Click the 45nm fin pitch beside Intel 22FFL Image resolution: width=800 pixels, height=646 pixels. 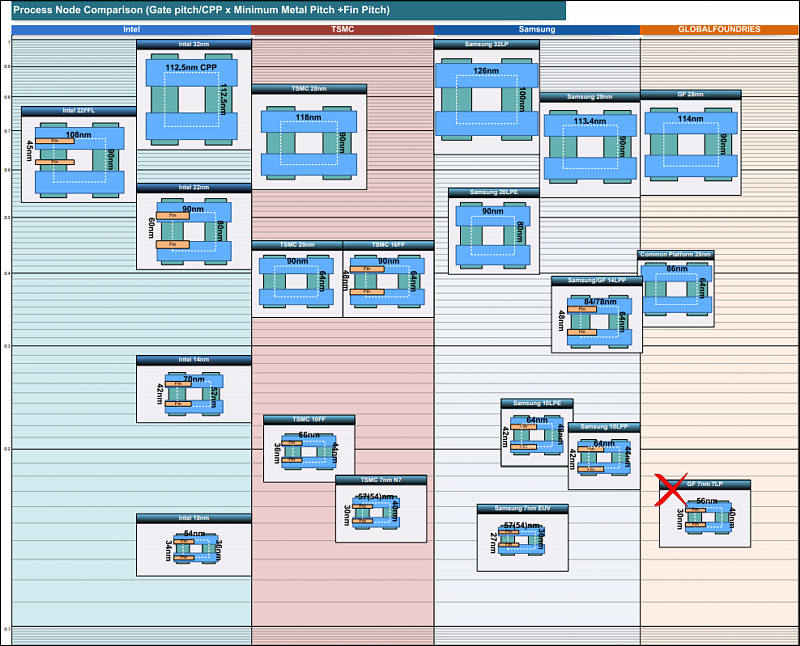(30, 151)
